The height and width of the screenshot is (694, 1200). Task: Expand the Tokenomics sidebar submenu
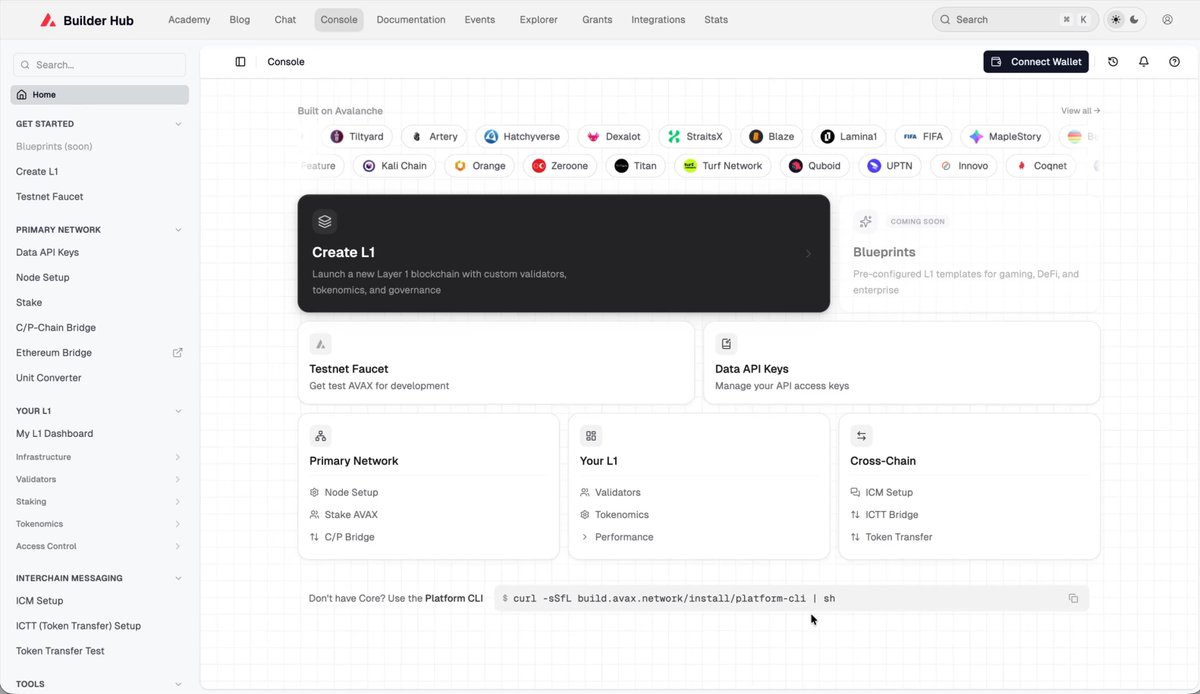tap(178, 524)
